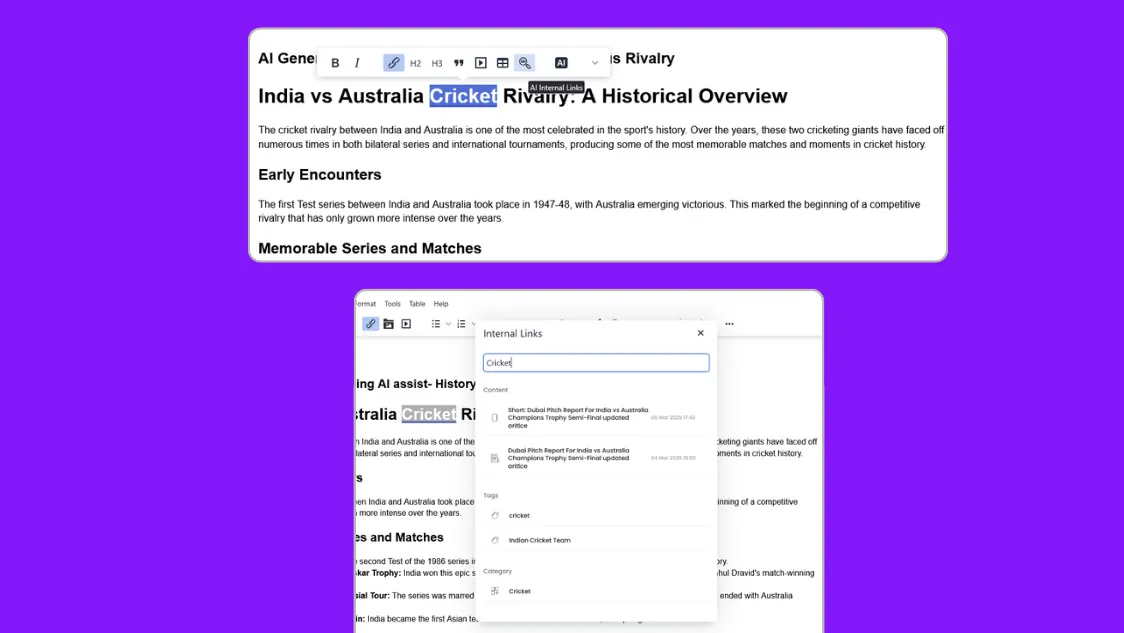Click the Category section label
This screenshot has height=633, width=1124.
497,571
